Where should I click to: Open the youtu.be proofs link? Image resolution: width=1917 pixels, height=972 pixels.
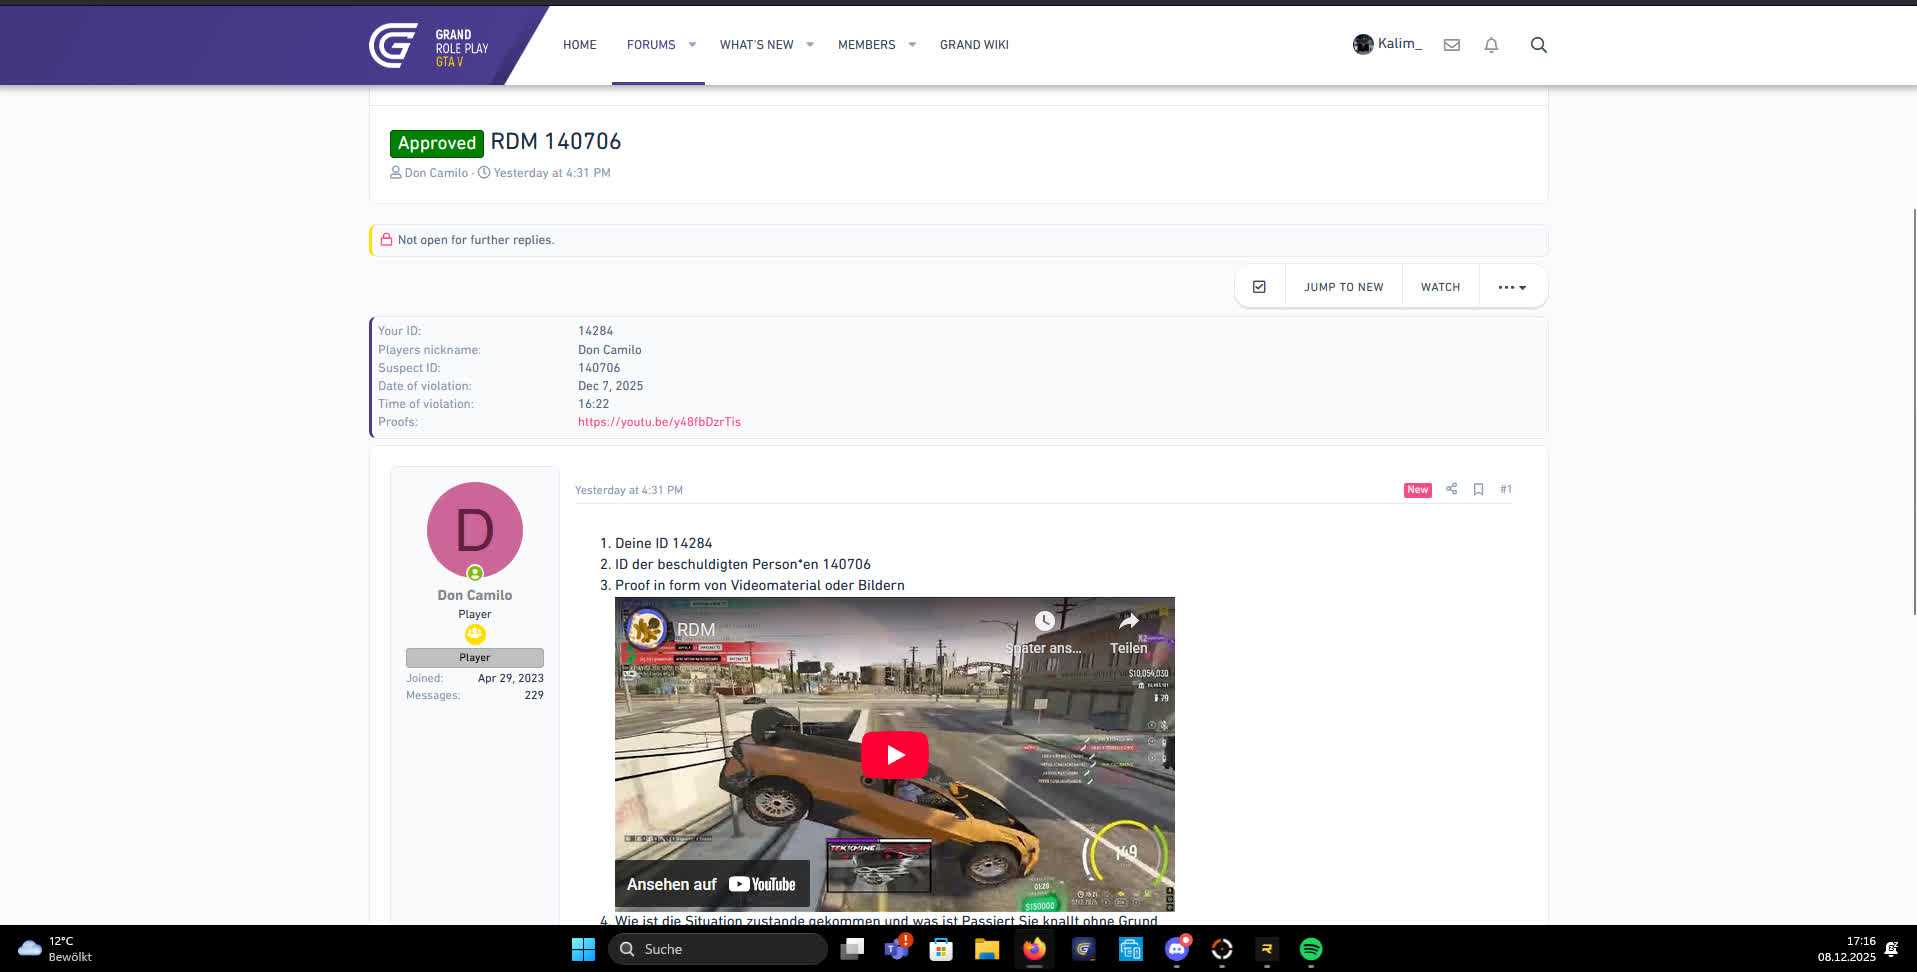(659, 421)
